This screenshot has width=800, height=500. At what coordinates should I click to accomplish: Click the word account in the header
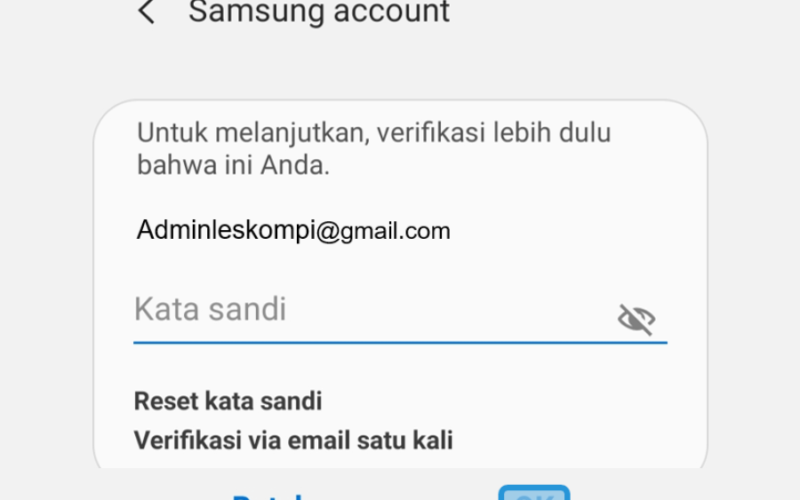[391, 12]
